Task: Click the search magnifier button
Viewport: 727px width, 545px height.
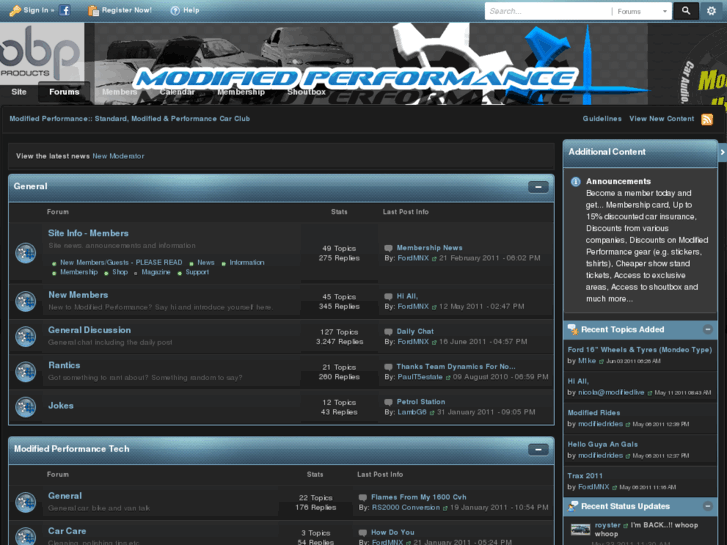Action: point(686,11)
